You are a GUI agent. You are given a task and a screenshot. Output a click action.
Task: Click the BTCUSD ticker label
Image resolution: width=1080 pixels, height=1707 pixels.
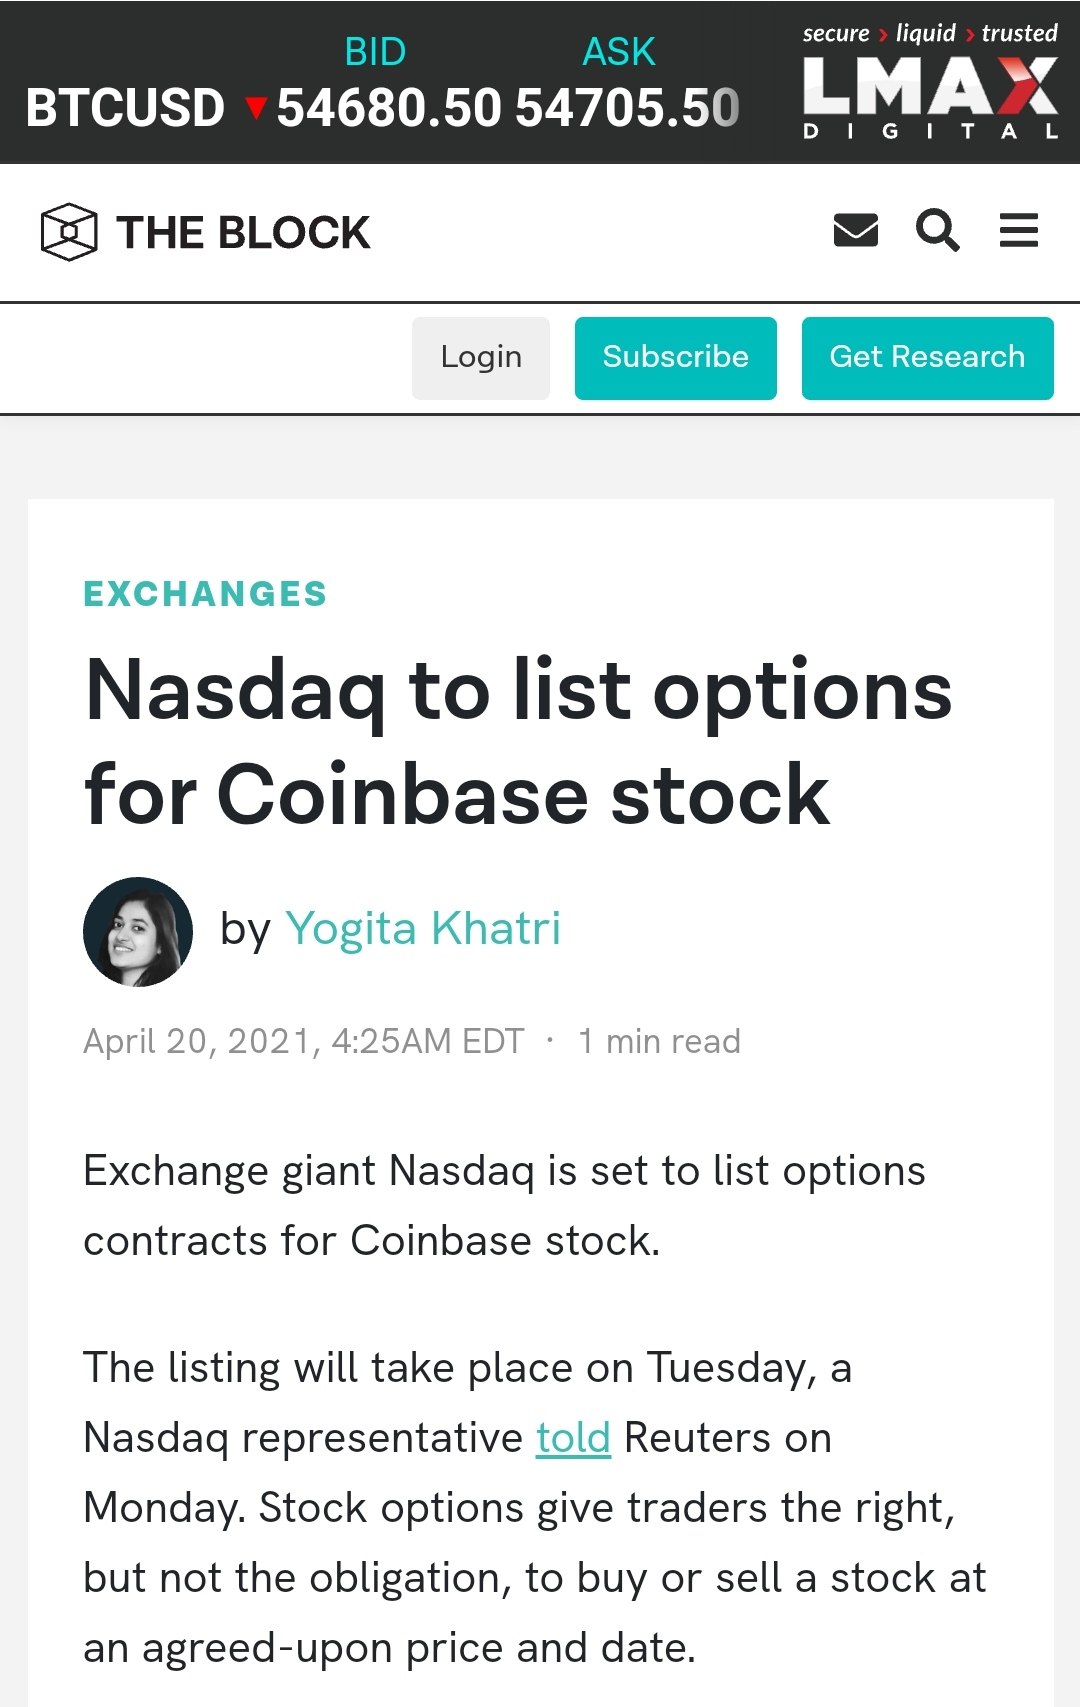click(125, 108)
